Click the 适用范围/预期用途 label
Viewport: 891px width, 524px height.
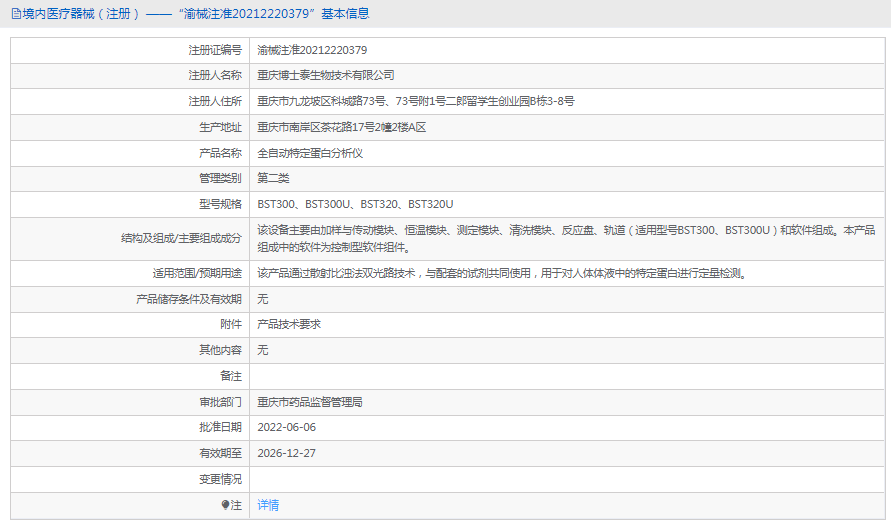coord(197,273)
